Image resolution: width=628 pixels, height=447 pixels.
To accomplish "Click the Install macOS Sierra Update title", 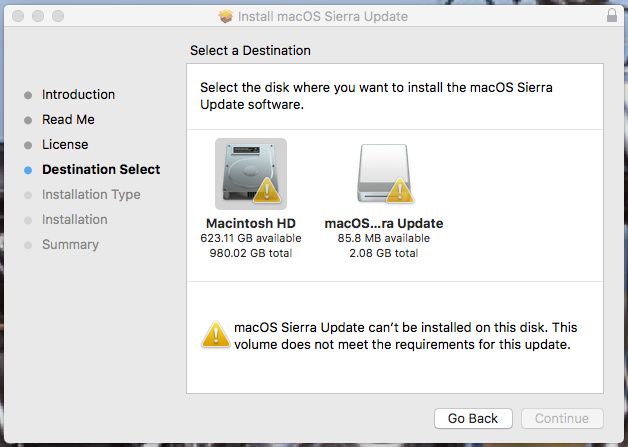I will pyautogui.click(x=322, y=17).
